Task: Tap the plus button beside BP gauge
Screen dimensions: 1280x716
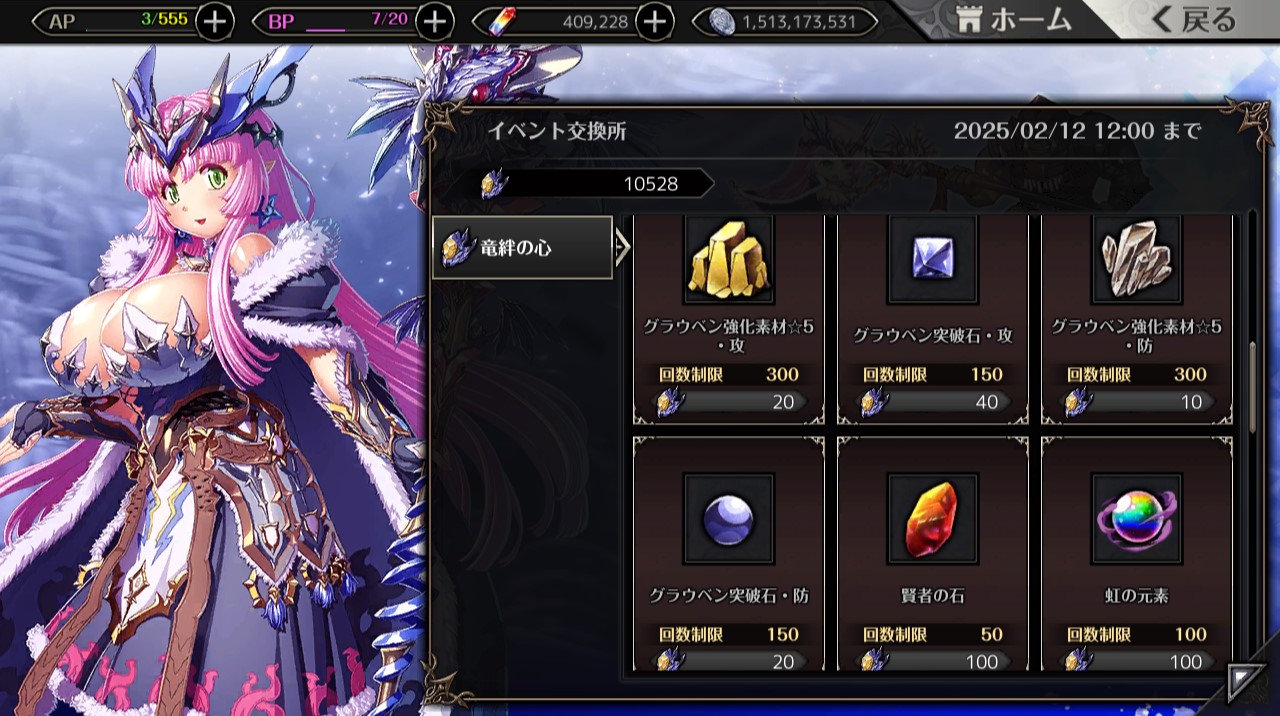Action: pos(434,21)
